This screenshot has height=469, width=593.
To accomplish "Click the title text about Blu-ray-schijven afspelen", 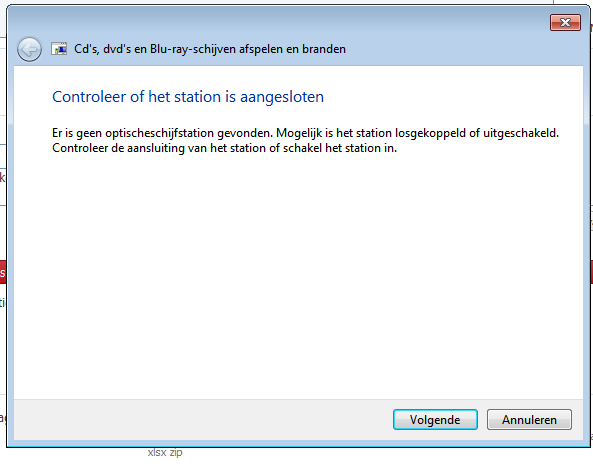I will 210,49.
